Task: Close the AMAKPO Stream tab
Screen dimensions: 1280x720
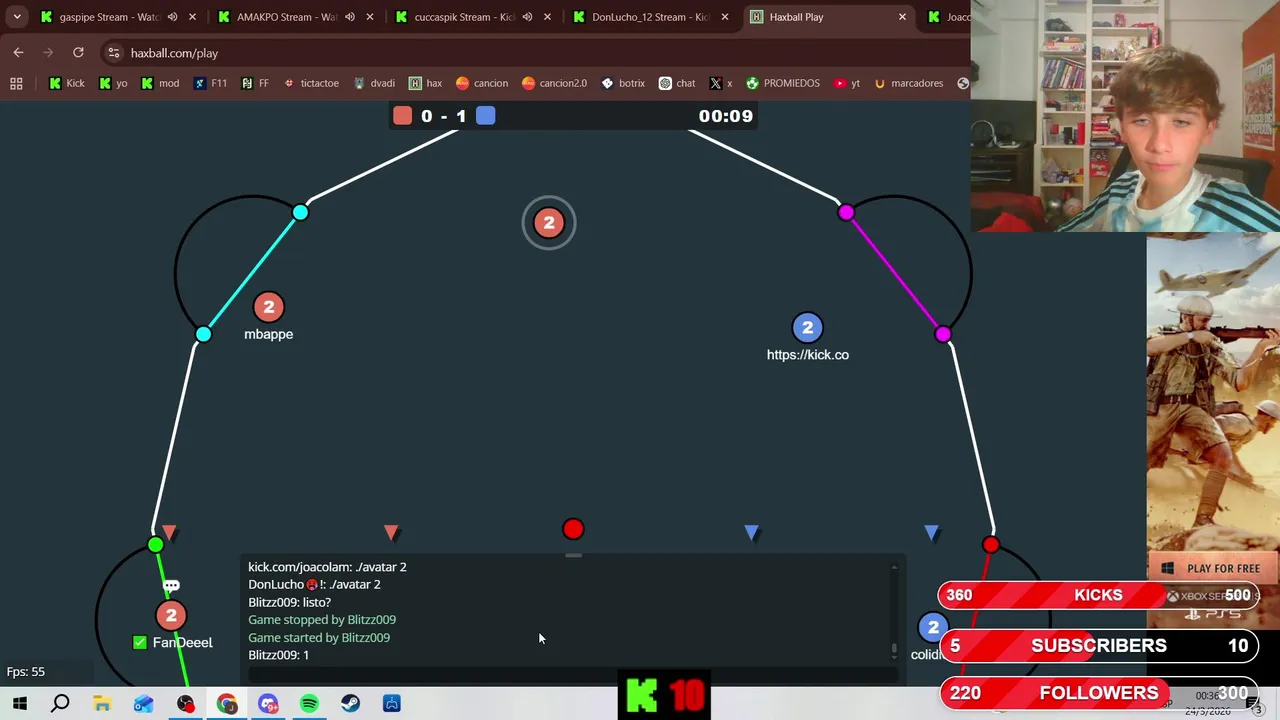Action: 370,17
